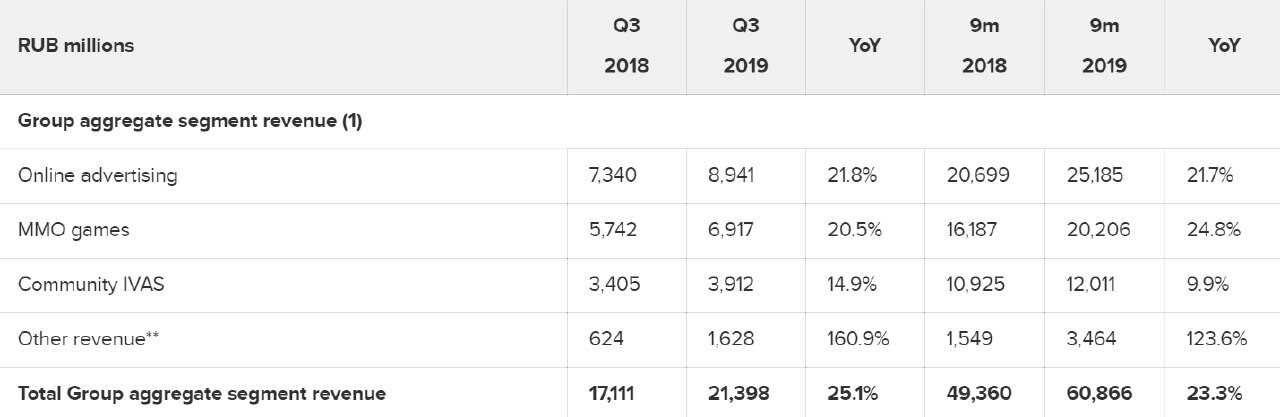Select the Q3 2018 column header
This screenshot has height=417, width=1280.
[x=627, y=46]
